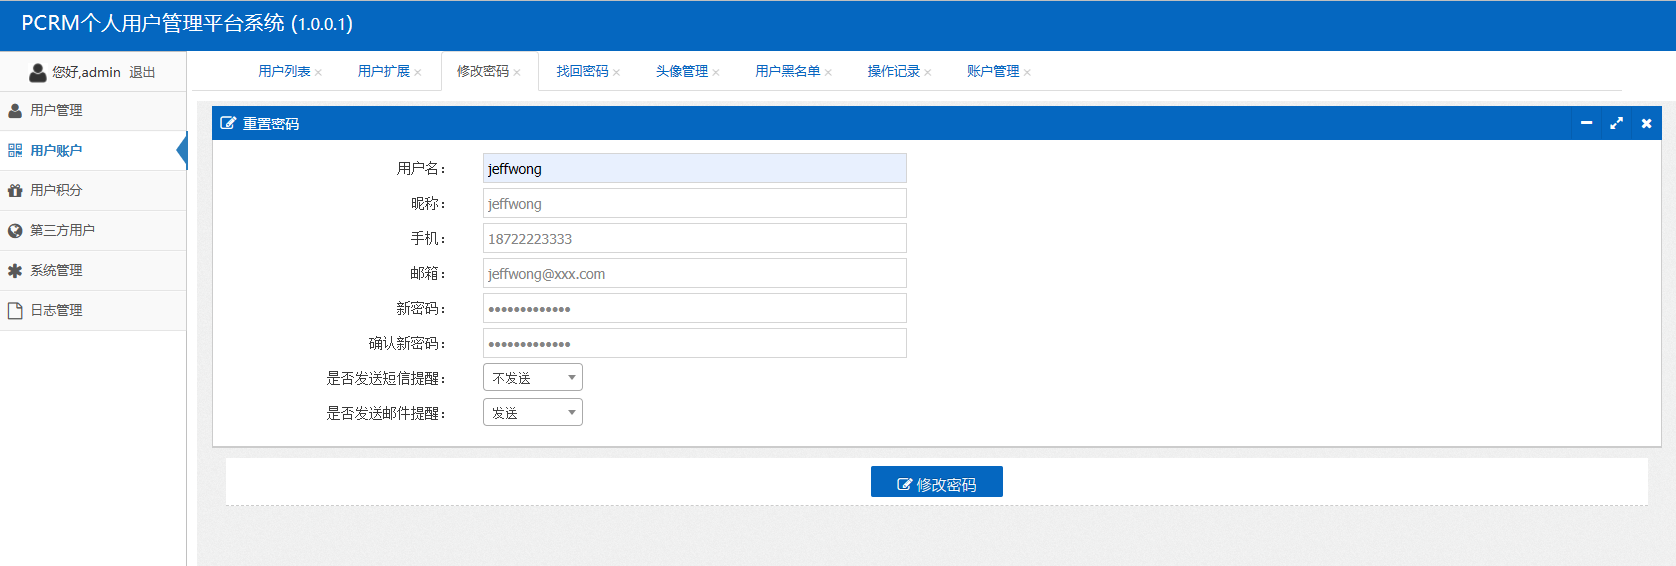Switch to the 头像管理 tab
Viewport: 1676px width, 566px height.
pyautogui.click(x=681, y=71)
